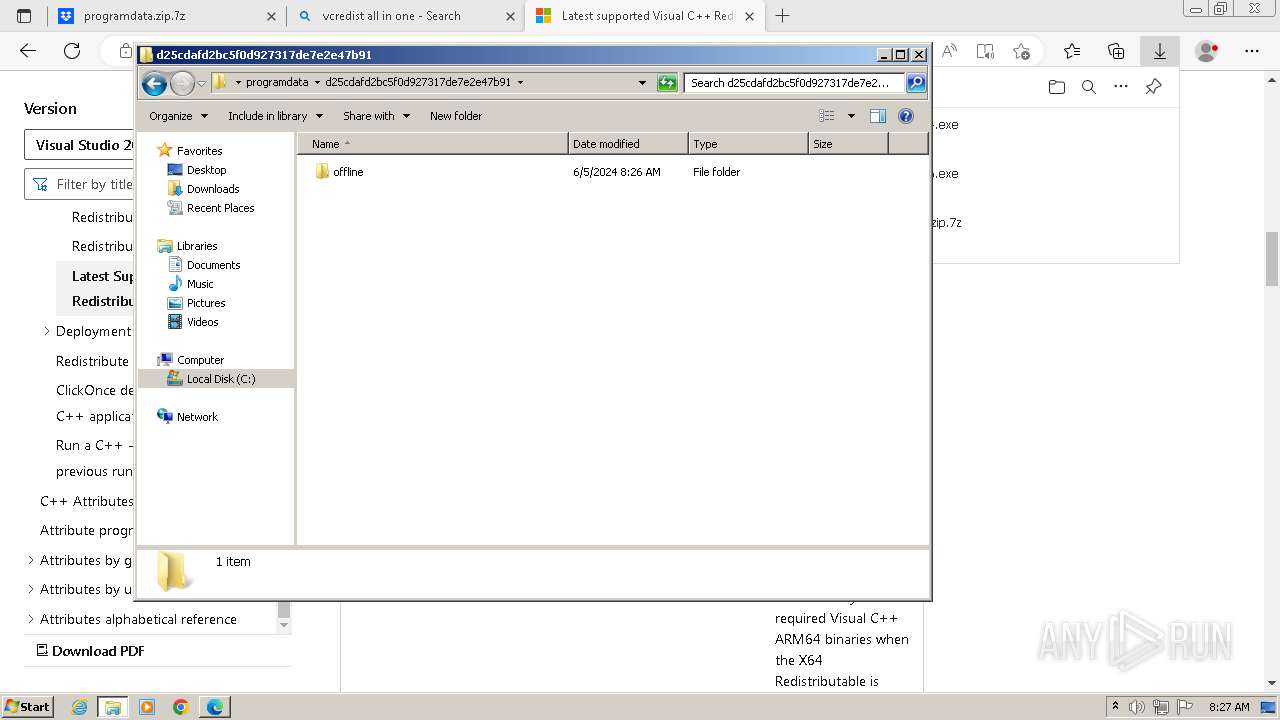Select Computer in the navigation pane
The image size is (1280, 720).
(200, 360)
